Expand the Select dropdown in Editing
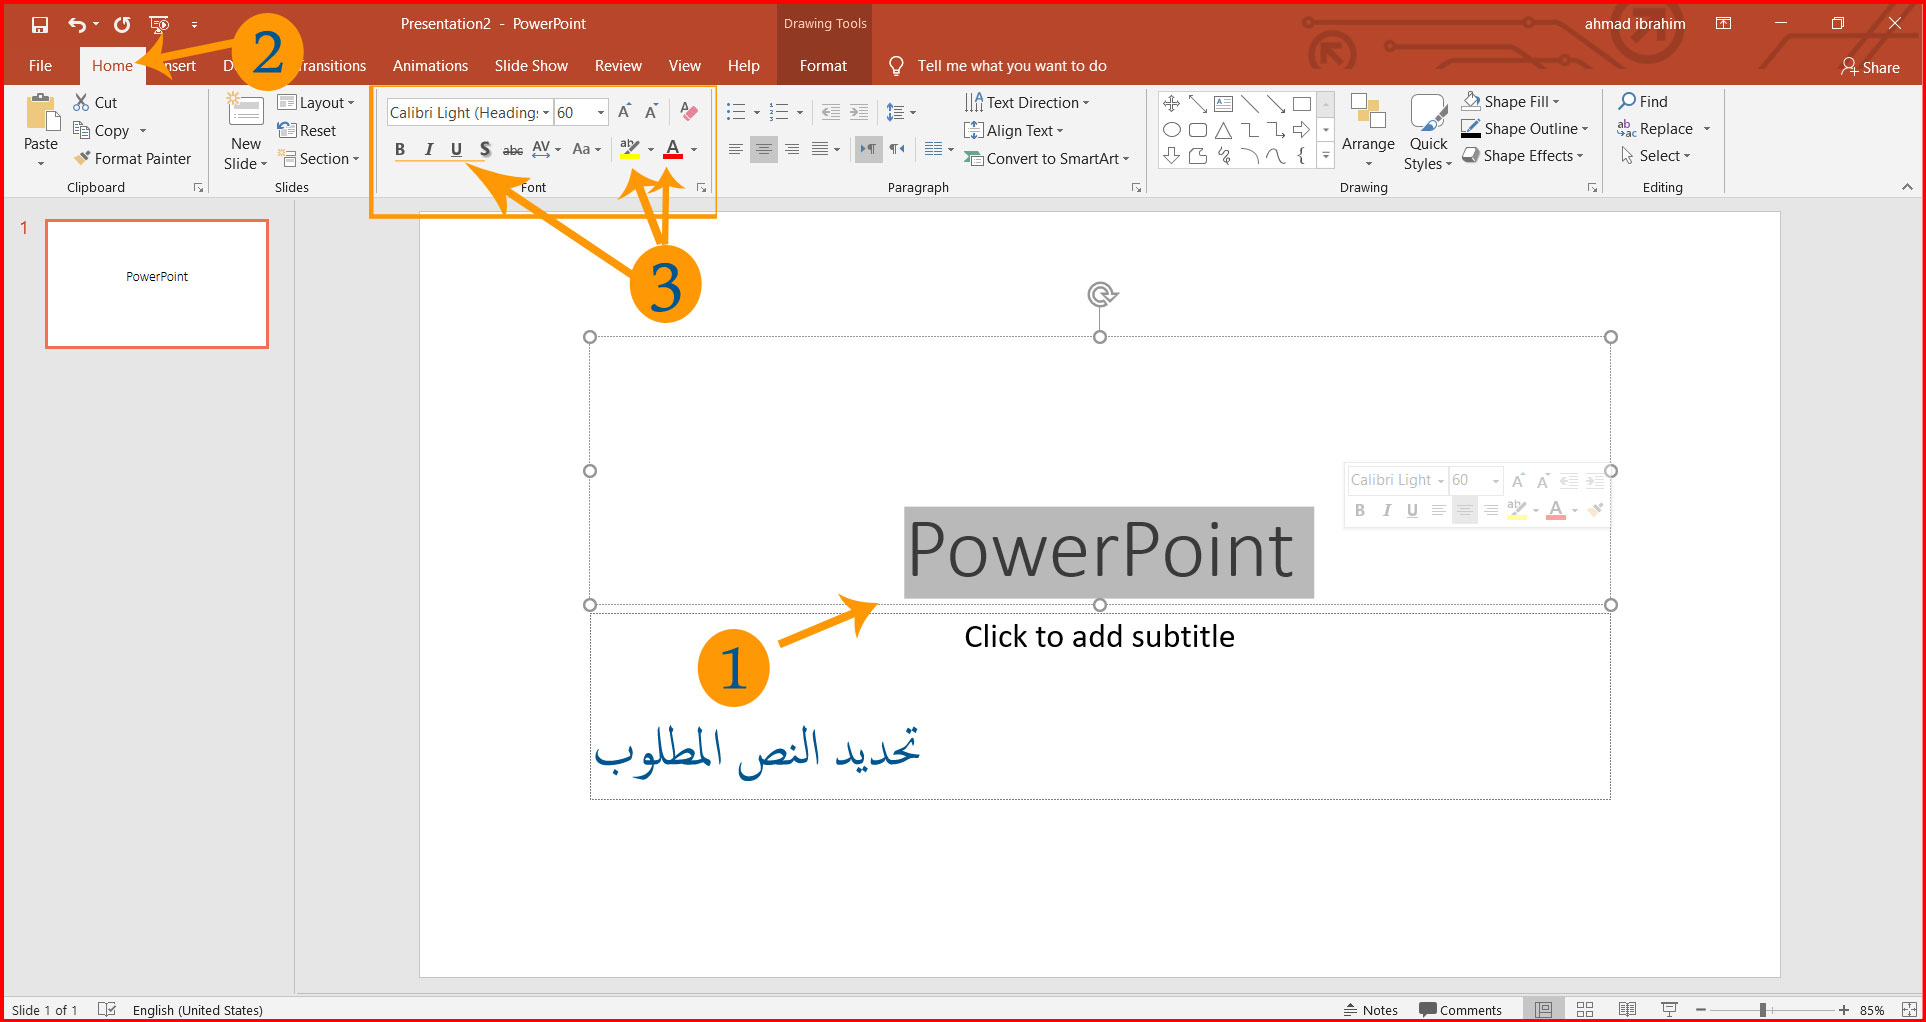 click(1655, 155)
